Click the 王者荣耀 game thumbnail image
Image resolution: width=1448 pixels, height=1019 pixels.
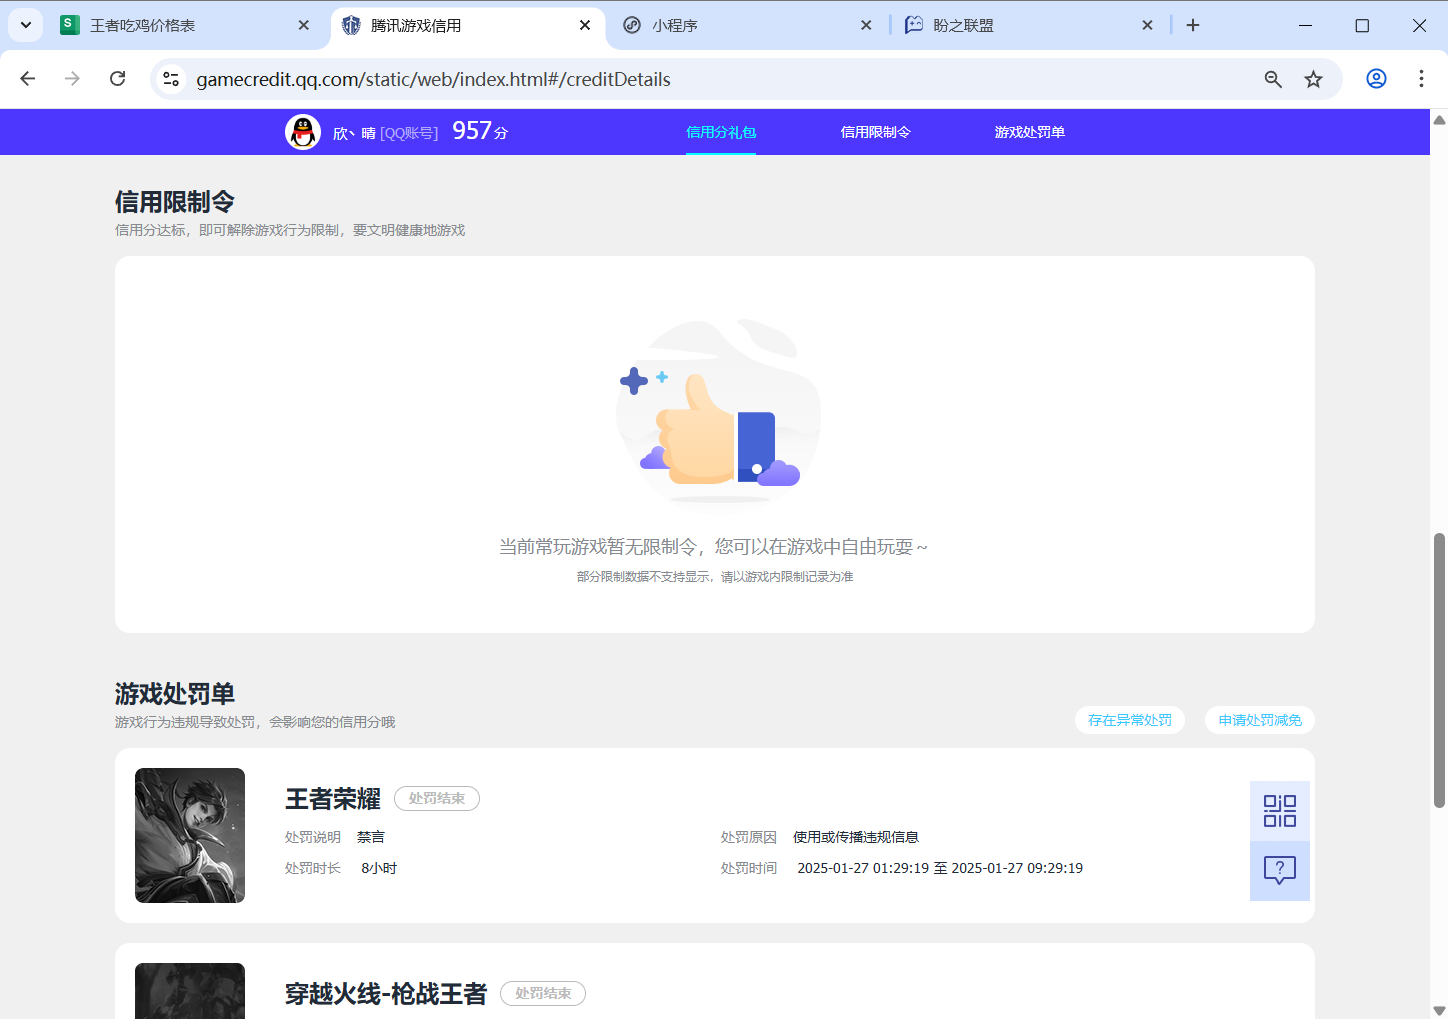(189, 835)
